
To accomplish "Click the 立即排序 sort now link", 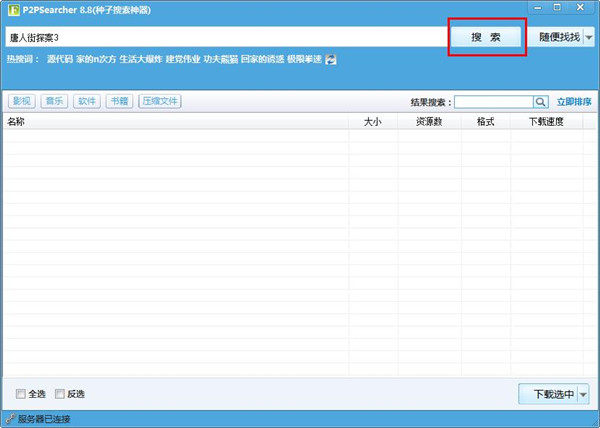I will click(574, 102).
